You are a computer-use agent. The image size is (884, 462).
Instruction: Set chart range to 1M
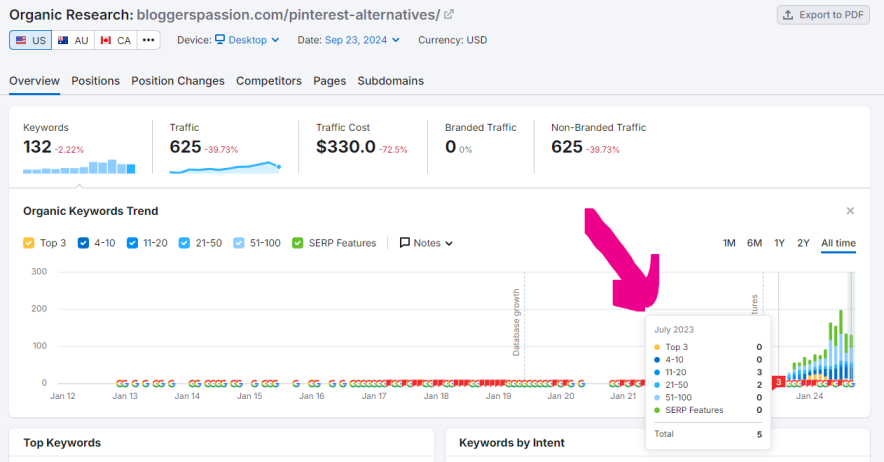pos(729,243)
